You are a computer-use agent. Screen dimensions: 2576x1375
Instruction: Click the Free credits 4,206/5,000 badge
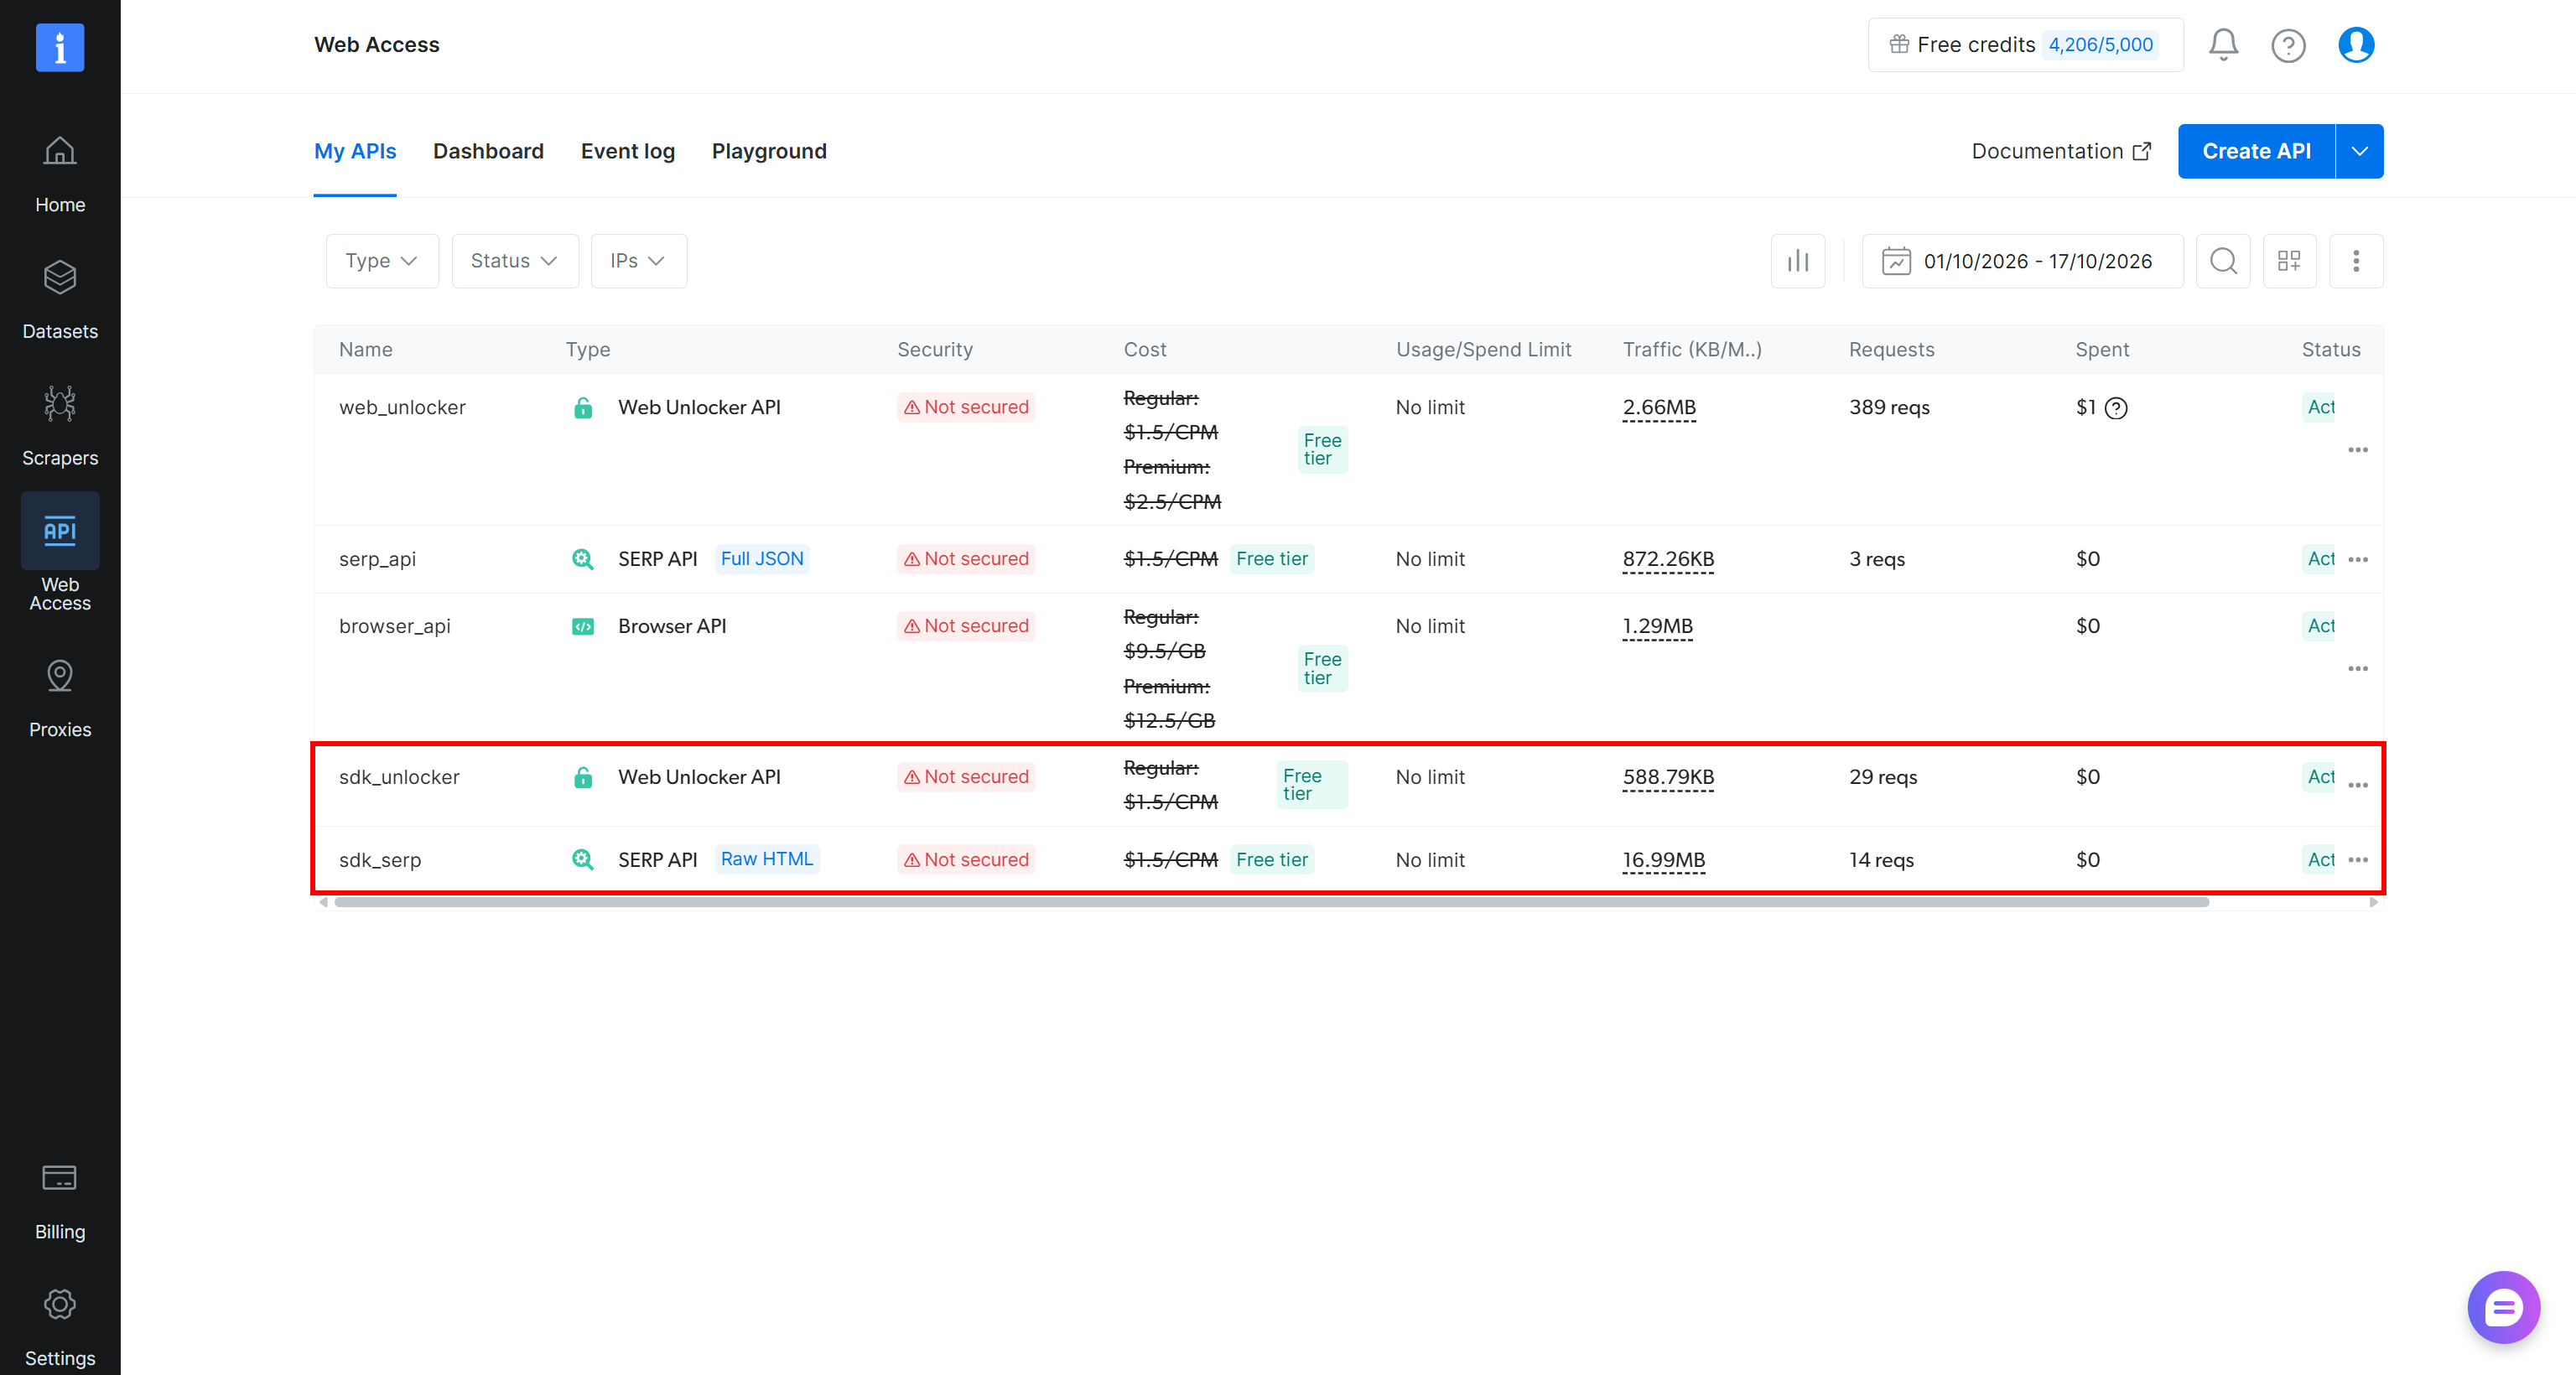pyautogui.click(x=2025, y=45)
